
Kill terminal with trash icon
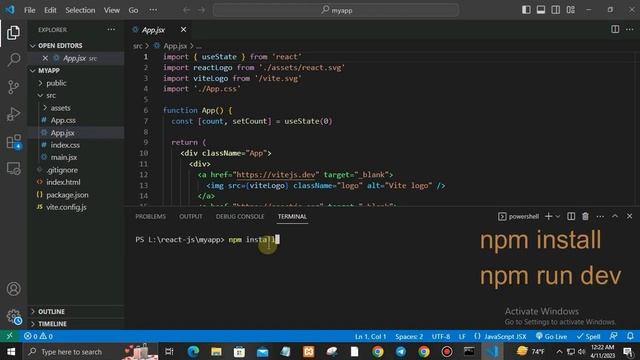coord(585,216)
